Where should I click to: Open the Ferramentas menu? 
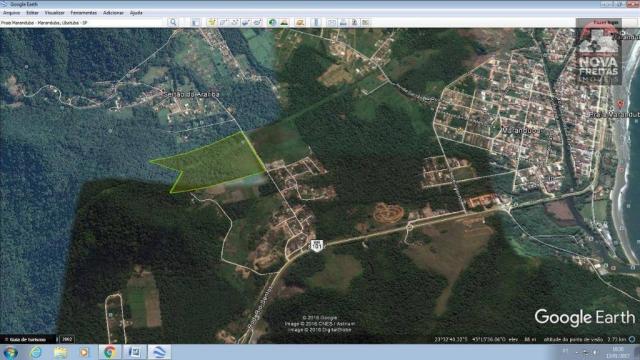(x=84, y=13)
